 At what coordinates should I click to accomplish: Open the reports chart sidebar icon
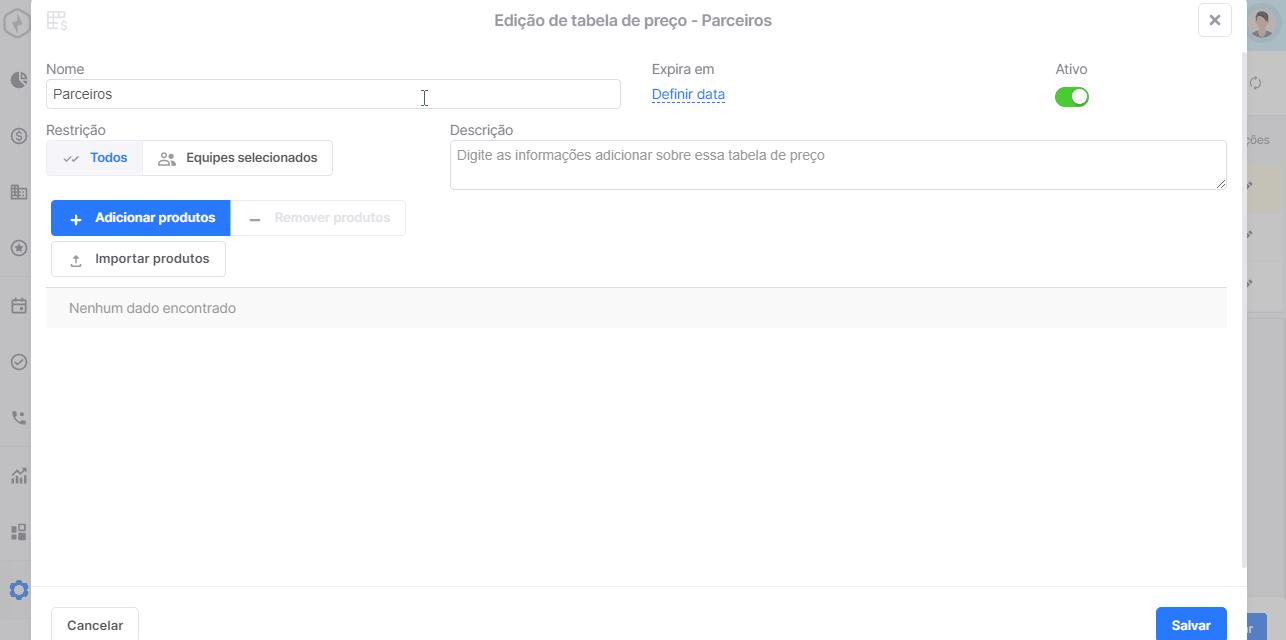point(18,476)
